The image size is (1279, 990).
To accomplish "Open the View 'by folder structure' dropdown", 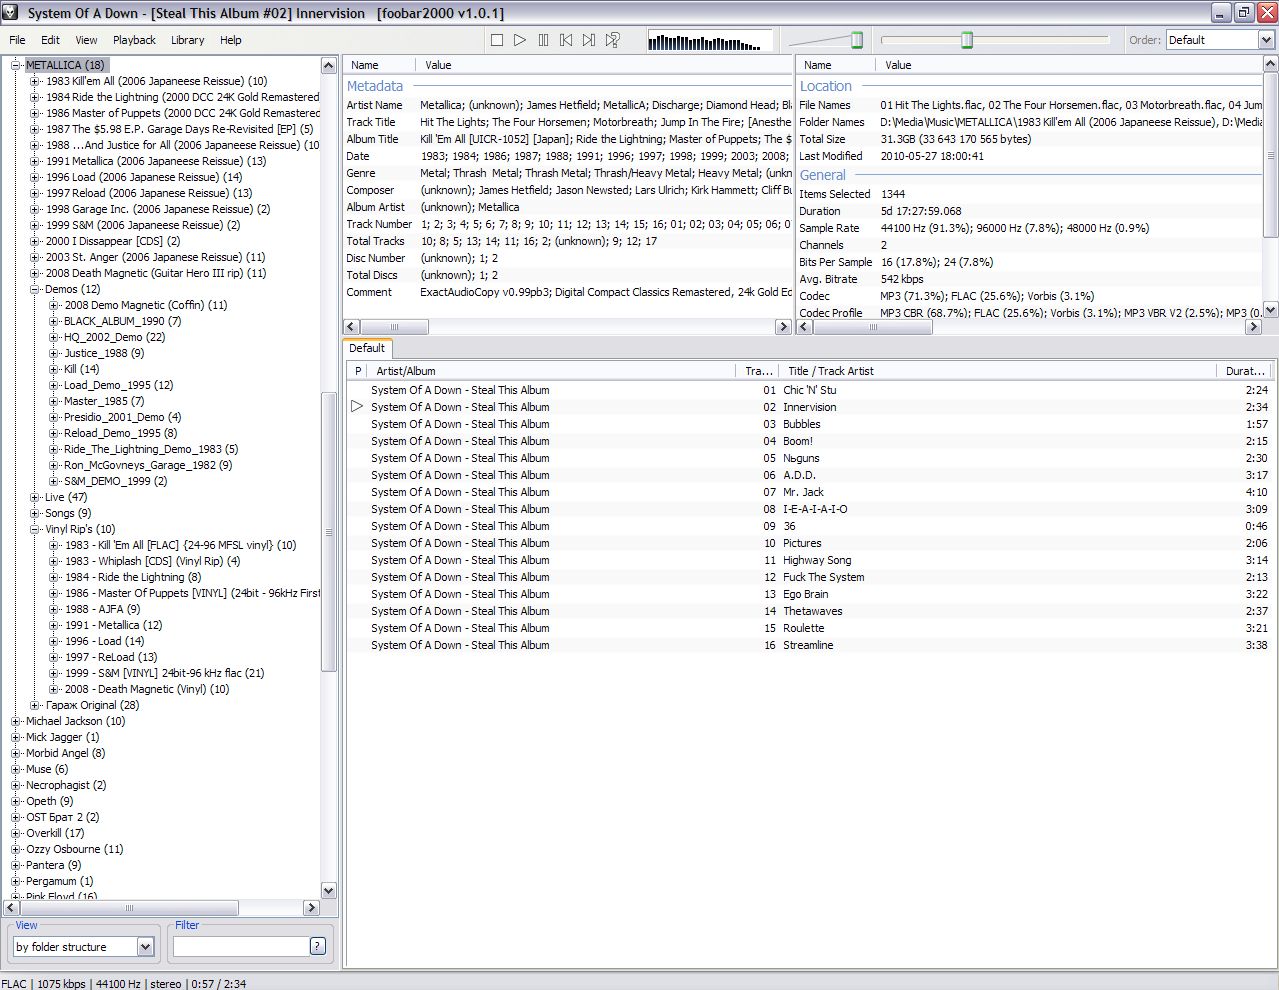I will click(145, 947).
